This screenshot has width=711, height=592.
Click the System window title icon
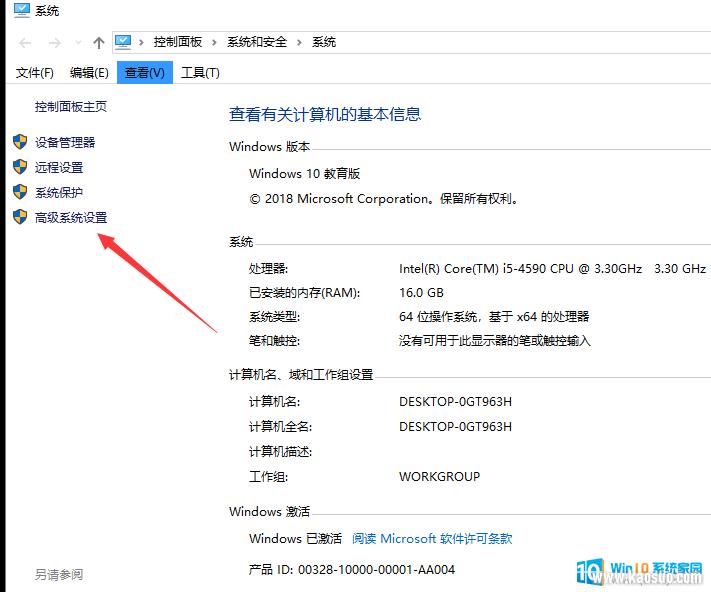pyautogui.click(x=22, y=10)
